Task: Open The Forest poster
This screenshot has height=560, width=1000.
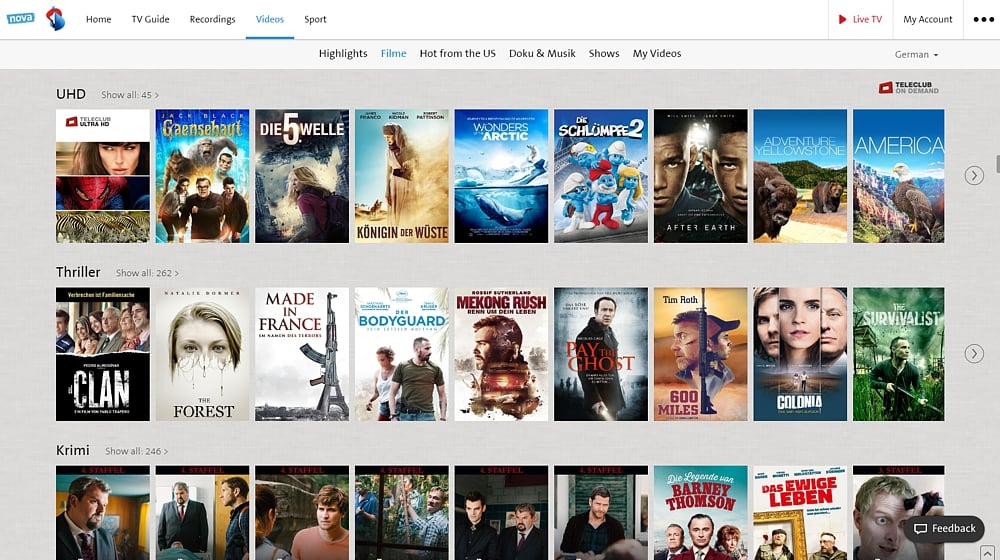Action: (202, 354)
